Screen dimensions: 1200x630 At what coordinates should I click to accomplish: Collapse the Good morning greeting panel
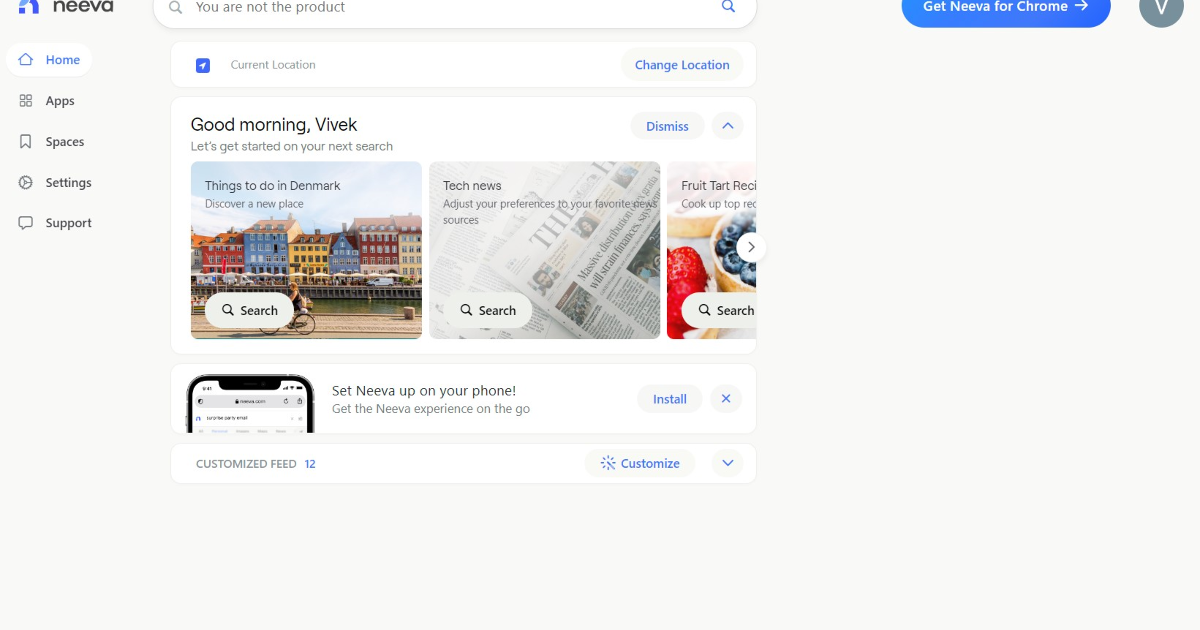coord(728,125)
